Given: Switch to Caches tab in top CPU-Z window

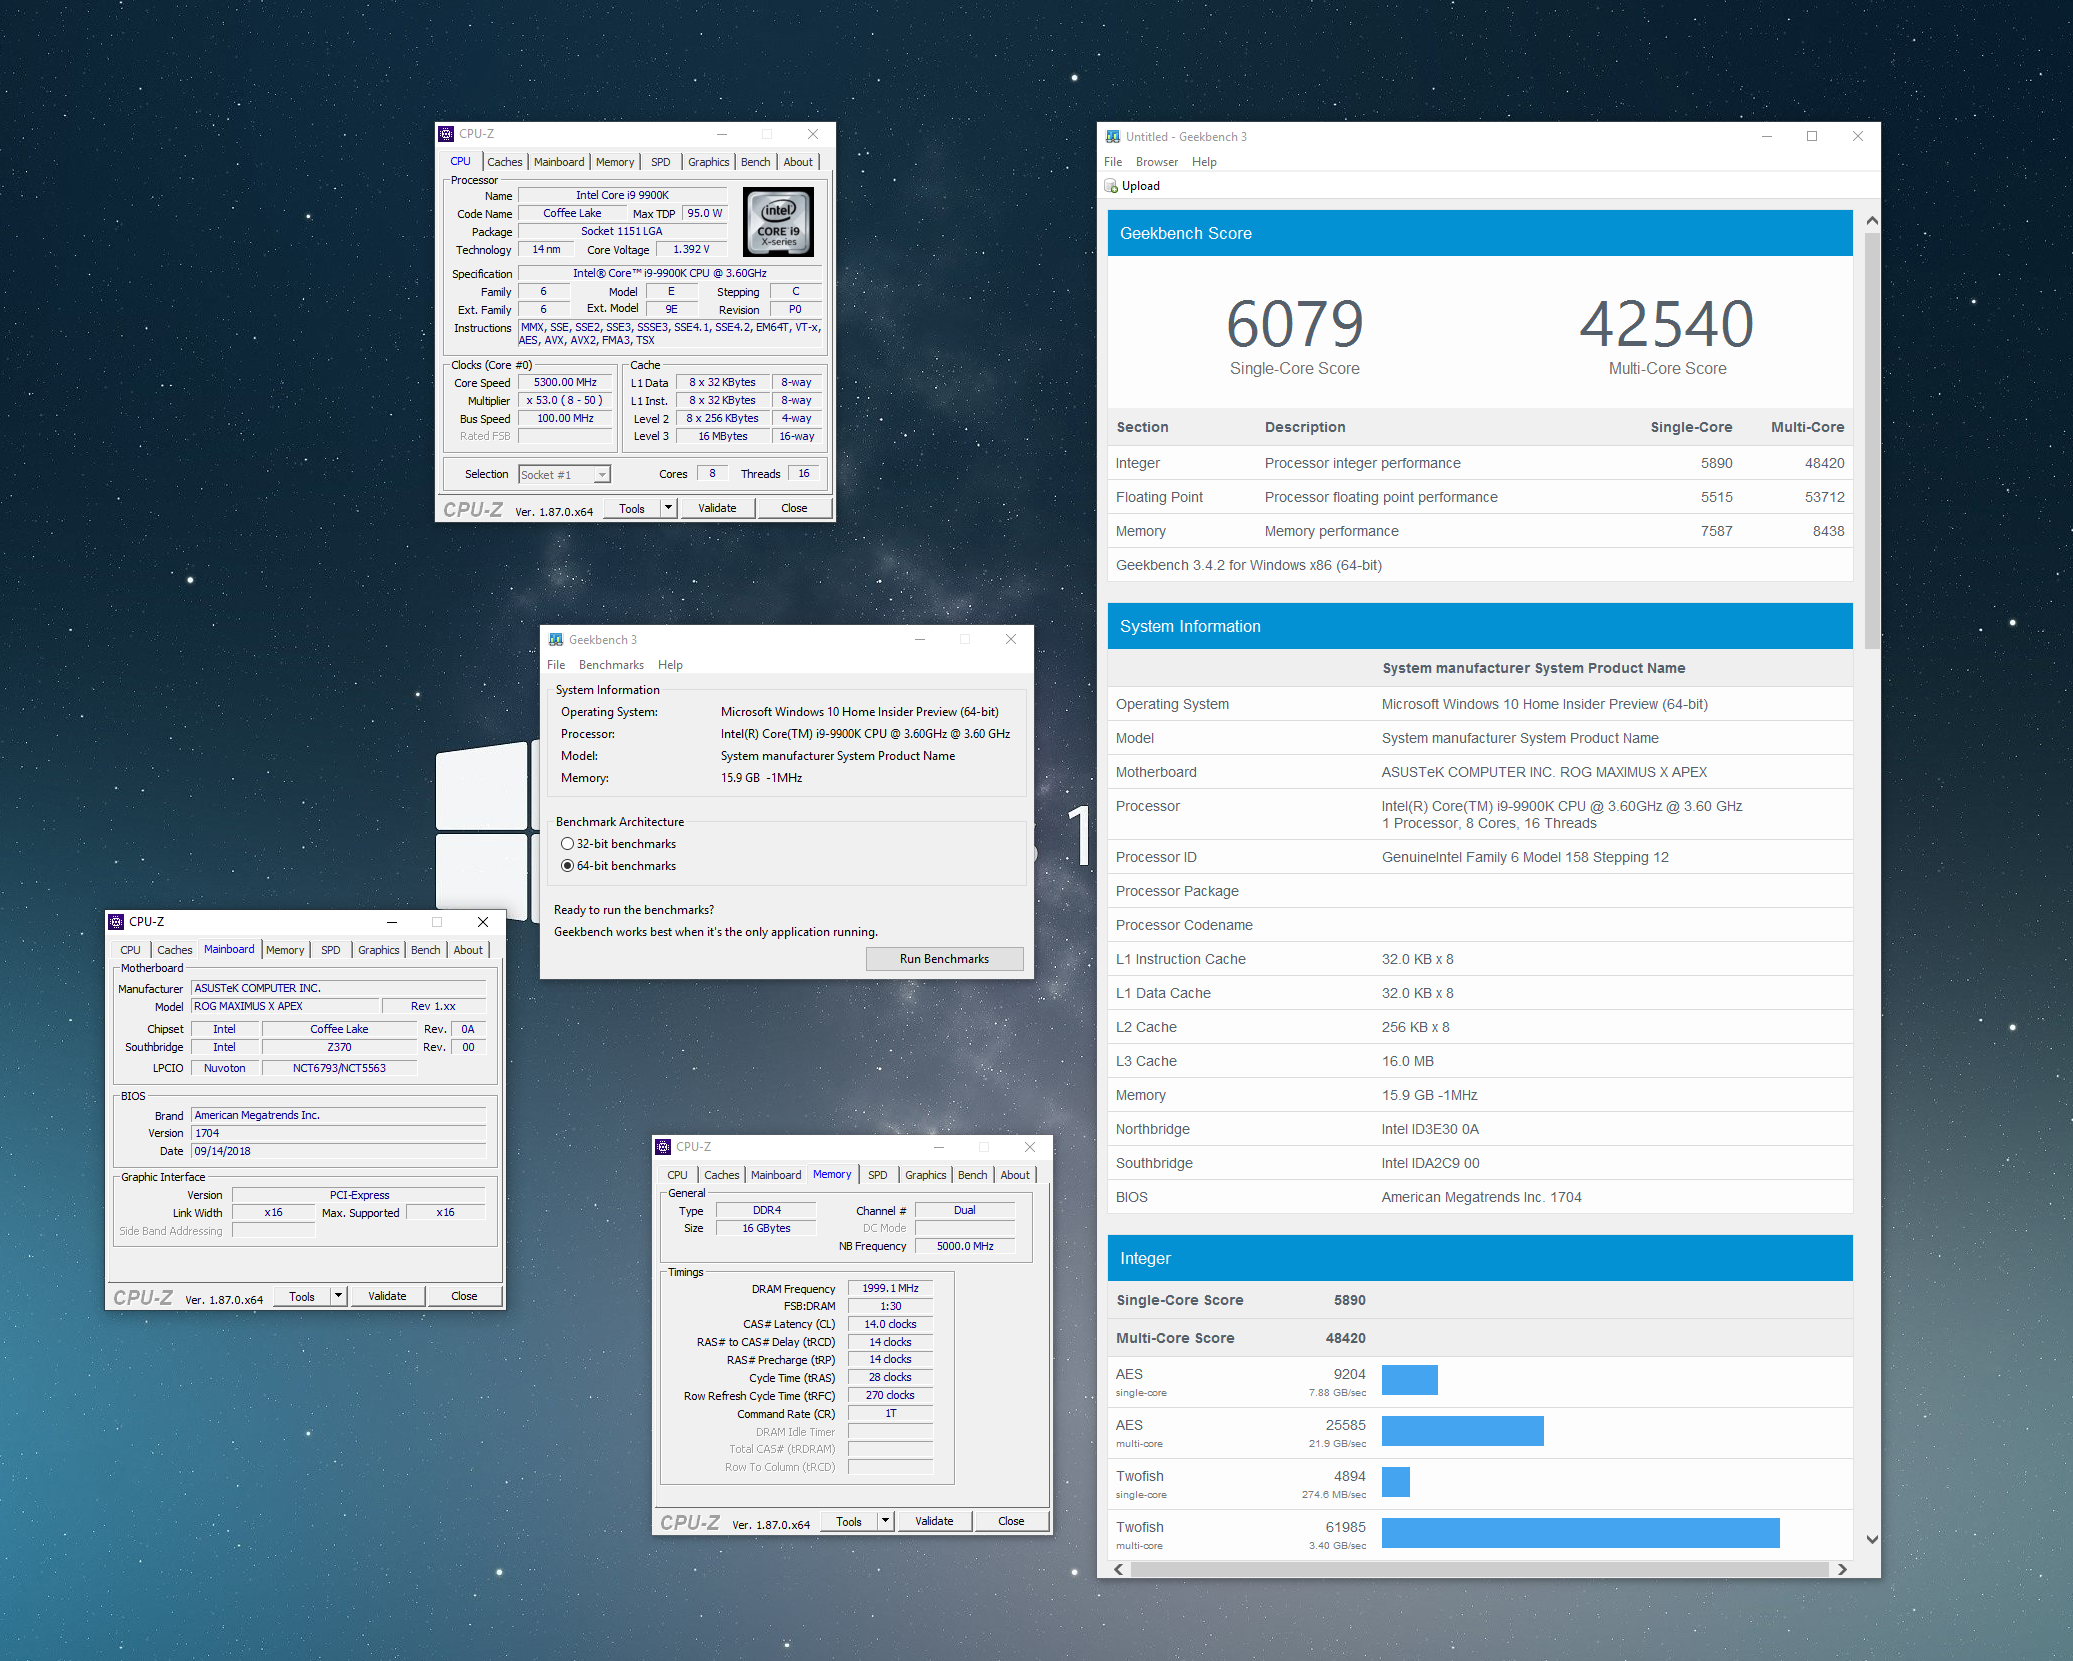Looking at the screenshot, I should [505, 162].
